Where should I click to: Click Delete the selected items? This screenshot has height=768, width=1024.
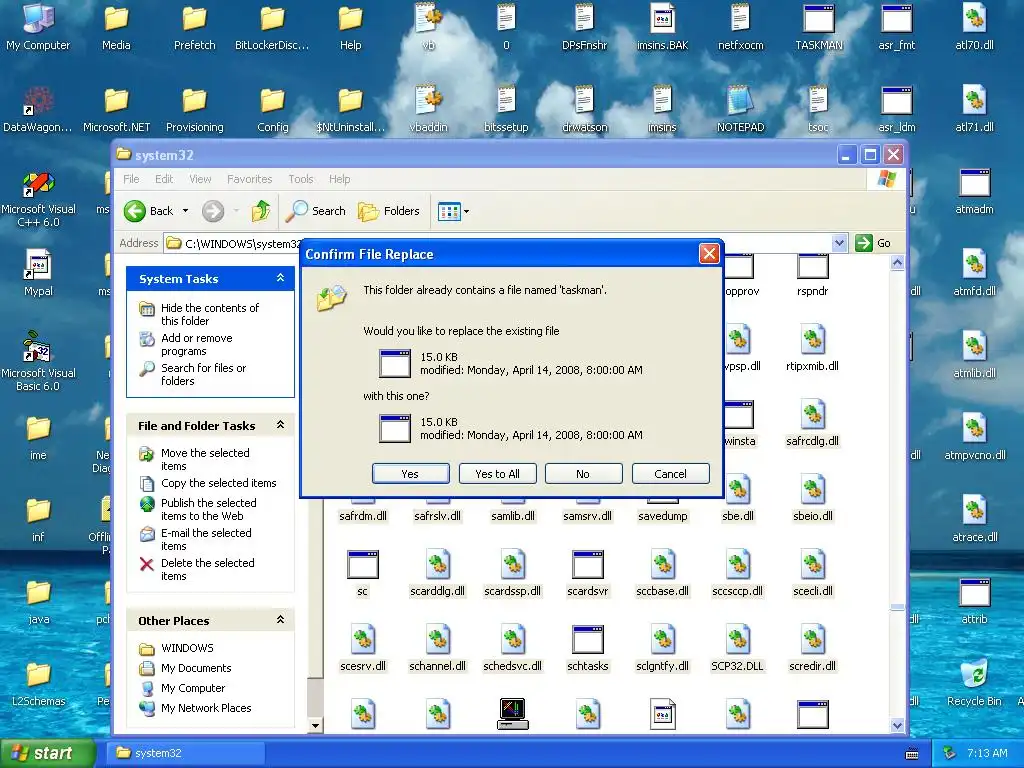(207, 569)
